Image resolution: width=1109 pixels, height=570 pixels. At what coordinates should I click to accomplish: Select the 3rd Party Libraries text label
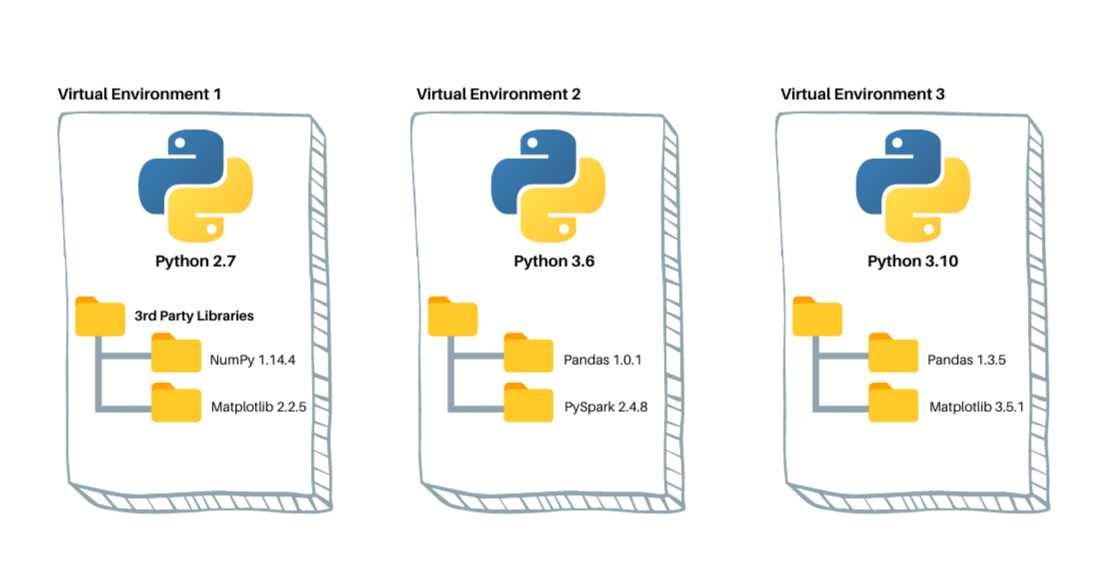click(x=194, y=316)
